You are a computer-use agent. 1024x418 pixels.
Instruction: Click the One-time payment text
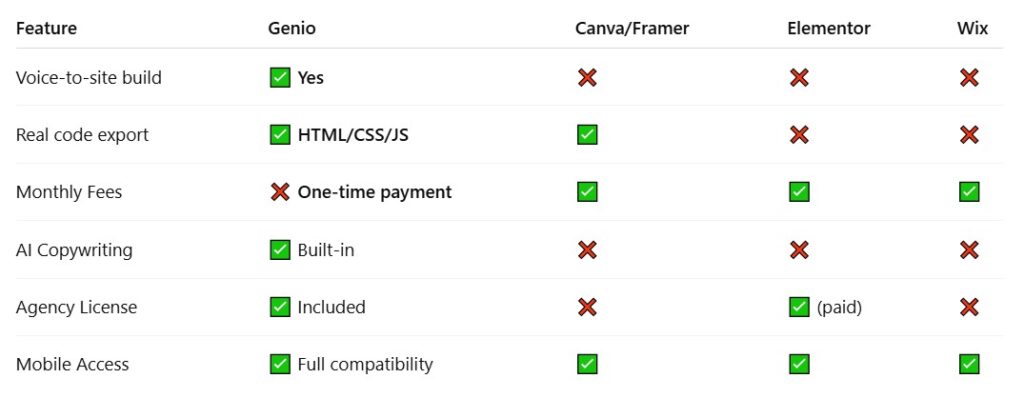point(375,192)
